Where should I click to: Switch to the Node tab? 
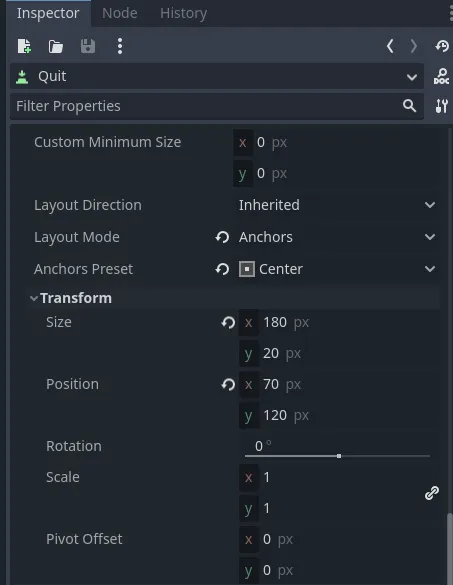click(120, 13)
